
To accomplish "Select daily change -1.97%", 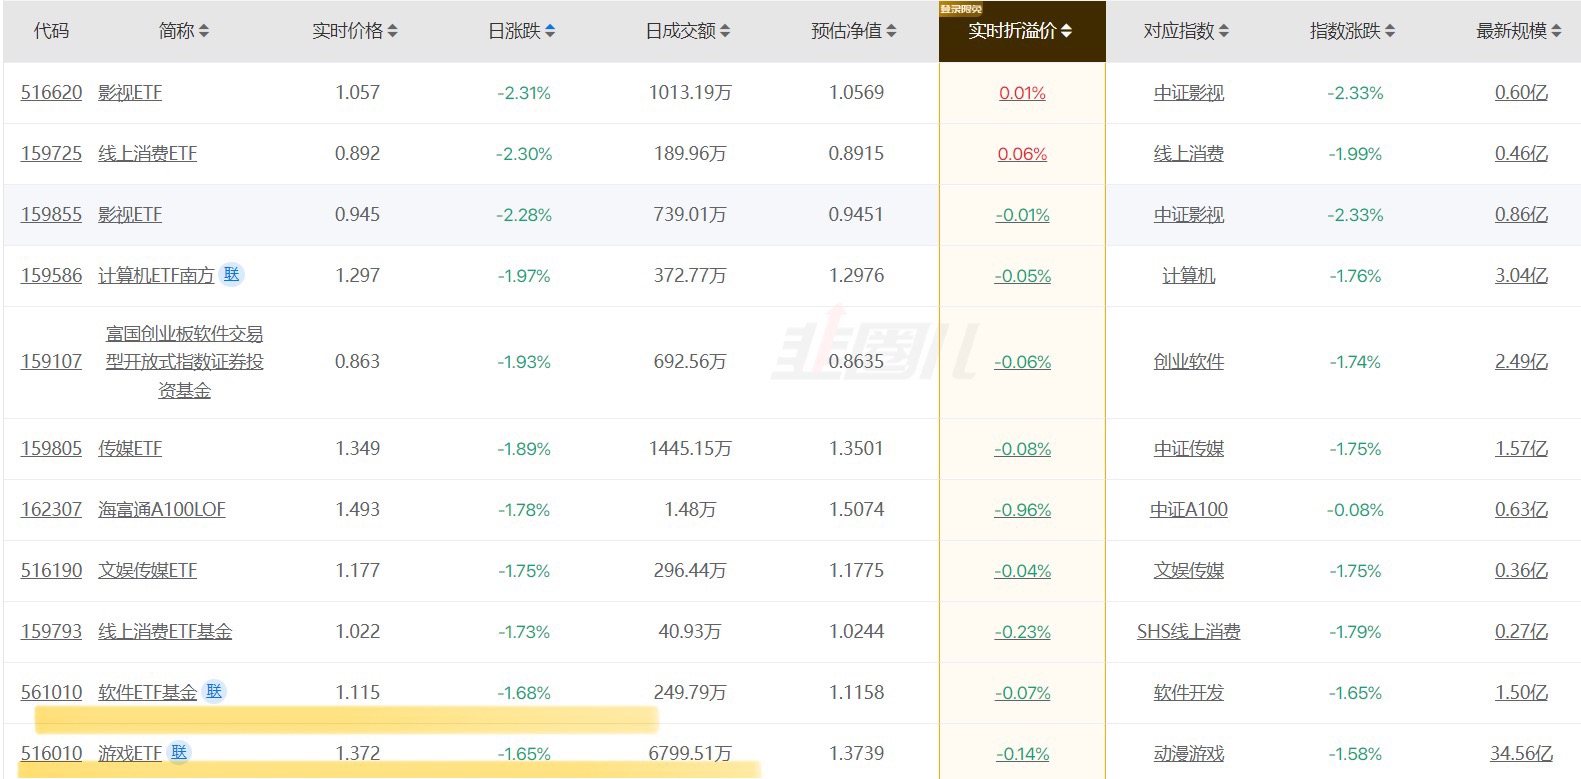I will point(524,276).
